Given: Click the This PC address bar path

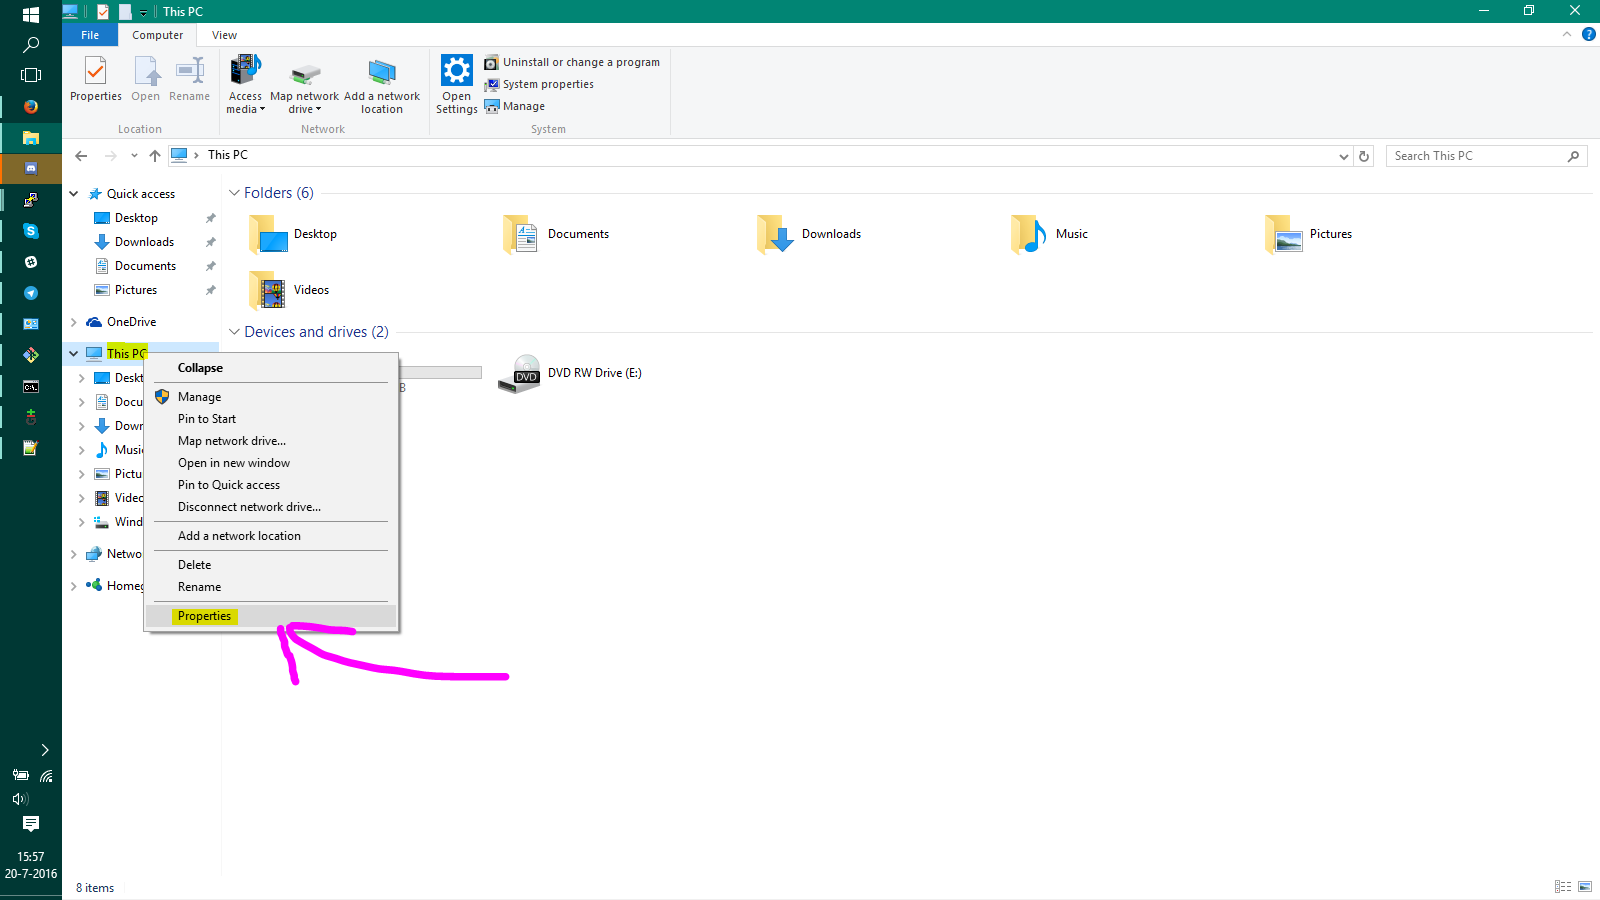Looking at the screenshot, I should 228,155.
